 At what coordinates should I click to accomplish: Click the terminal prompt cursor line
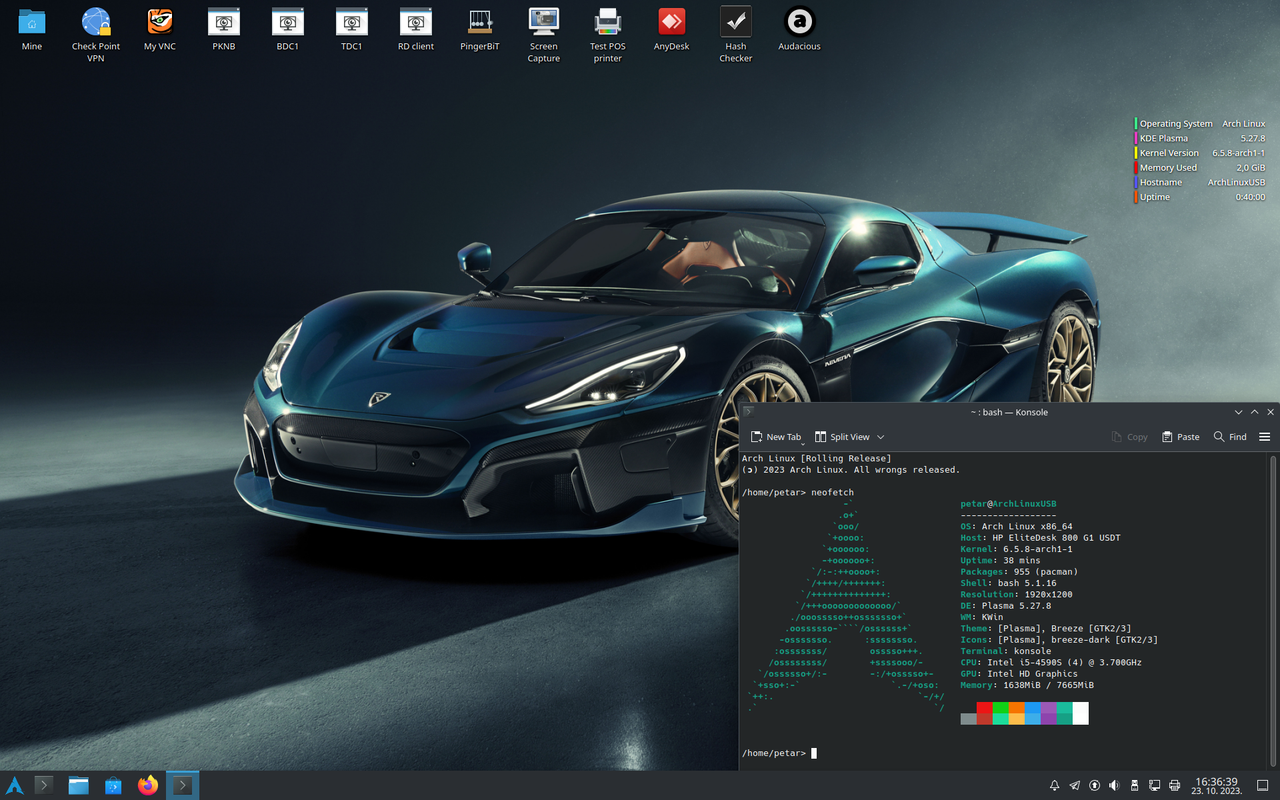[780, 753]
